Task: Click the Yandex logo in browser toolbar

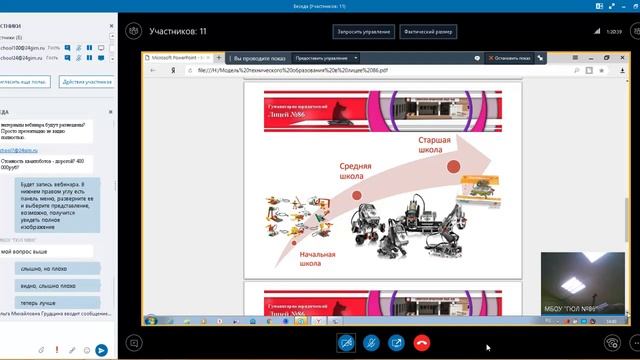Action: click(173, 70)
